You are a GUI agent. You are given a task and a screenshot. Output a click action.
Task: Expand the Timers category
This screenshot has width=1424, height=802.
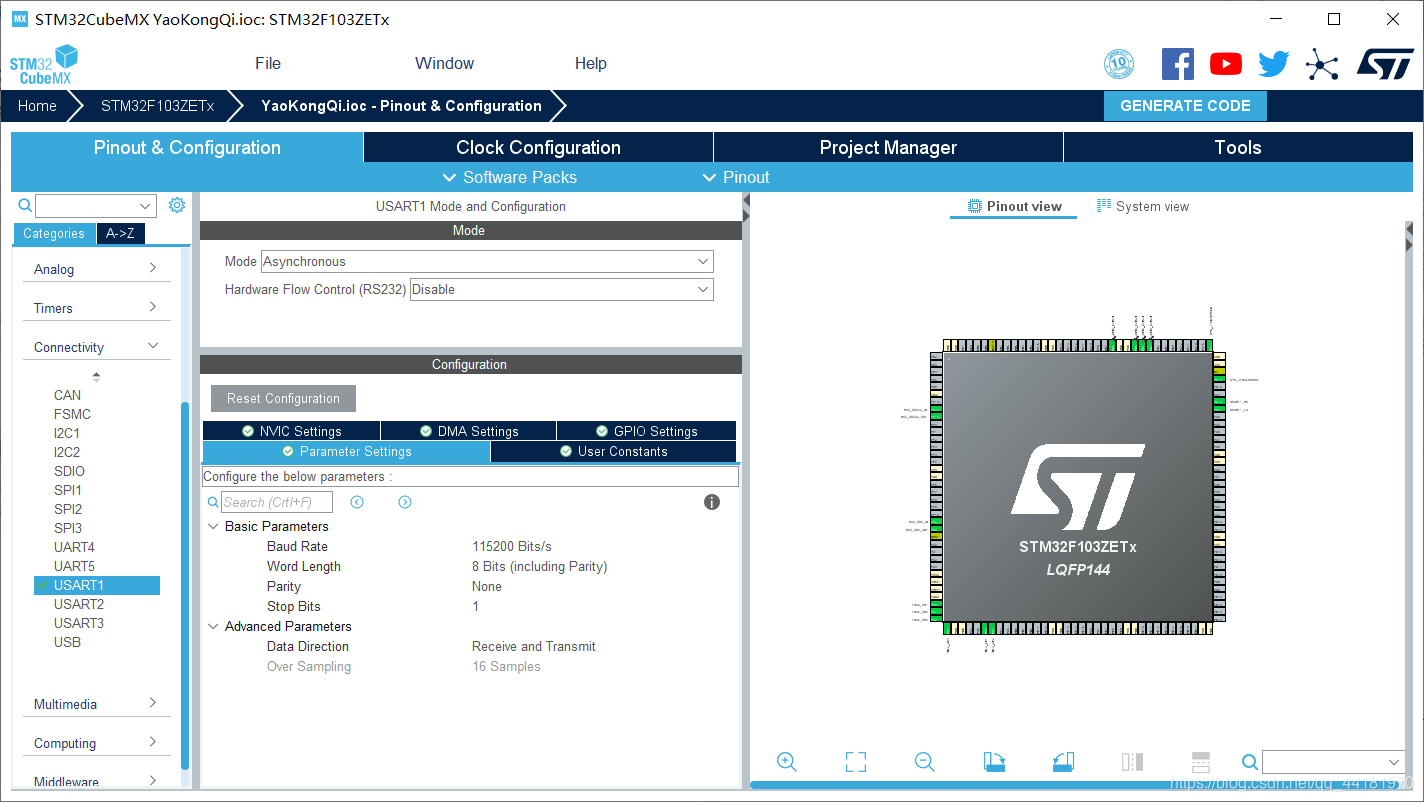[96, 308]
